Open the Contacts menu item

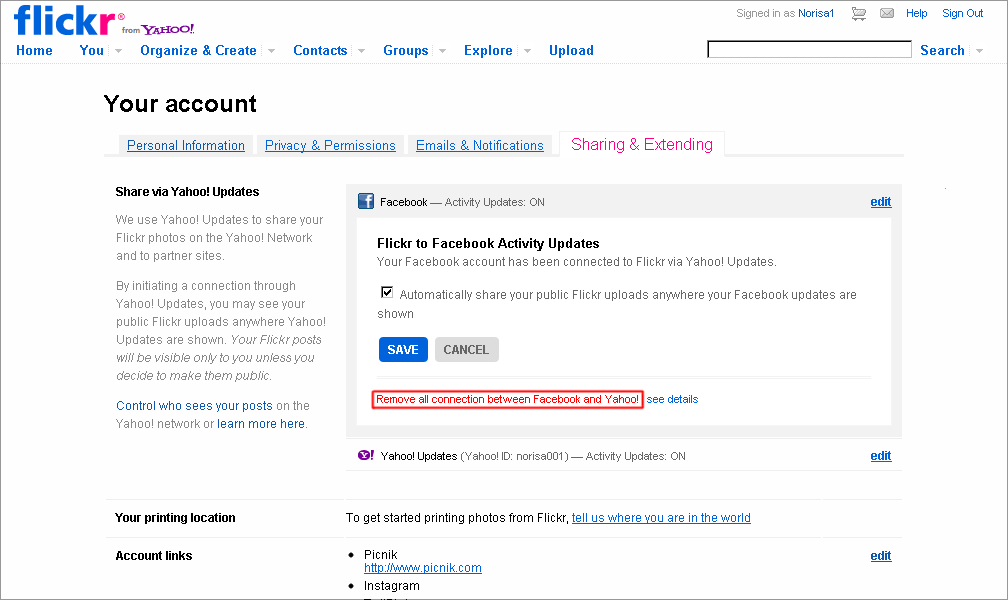pos(320,50)
